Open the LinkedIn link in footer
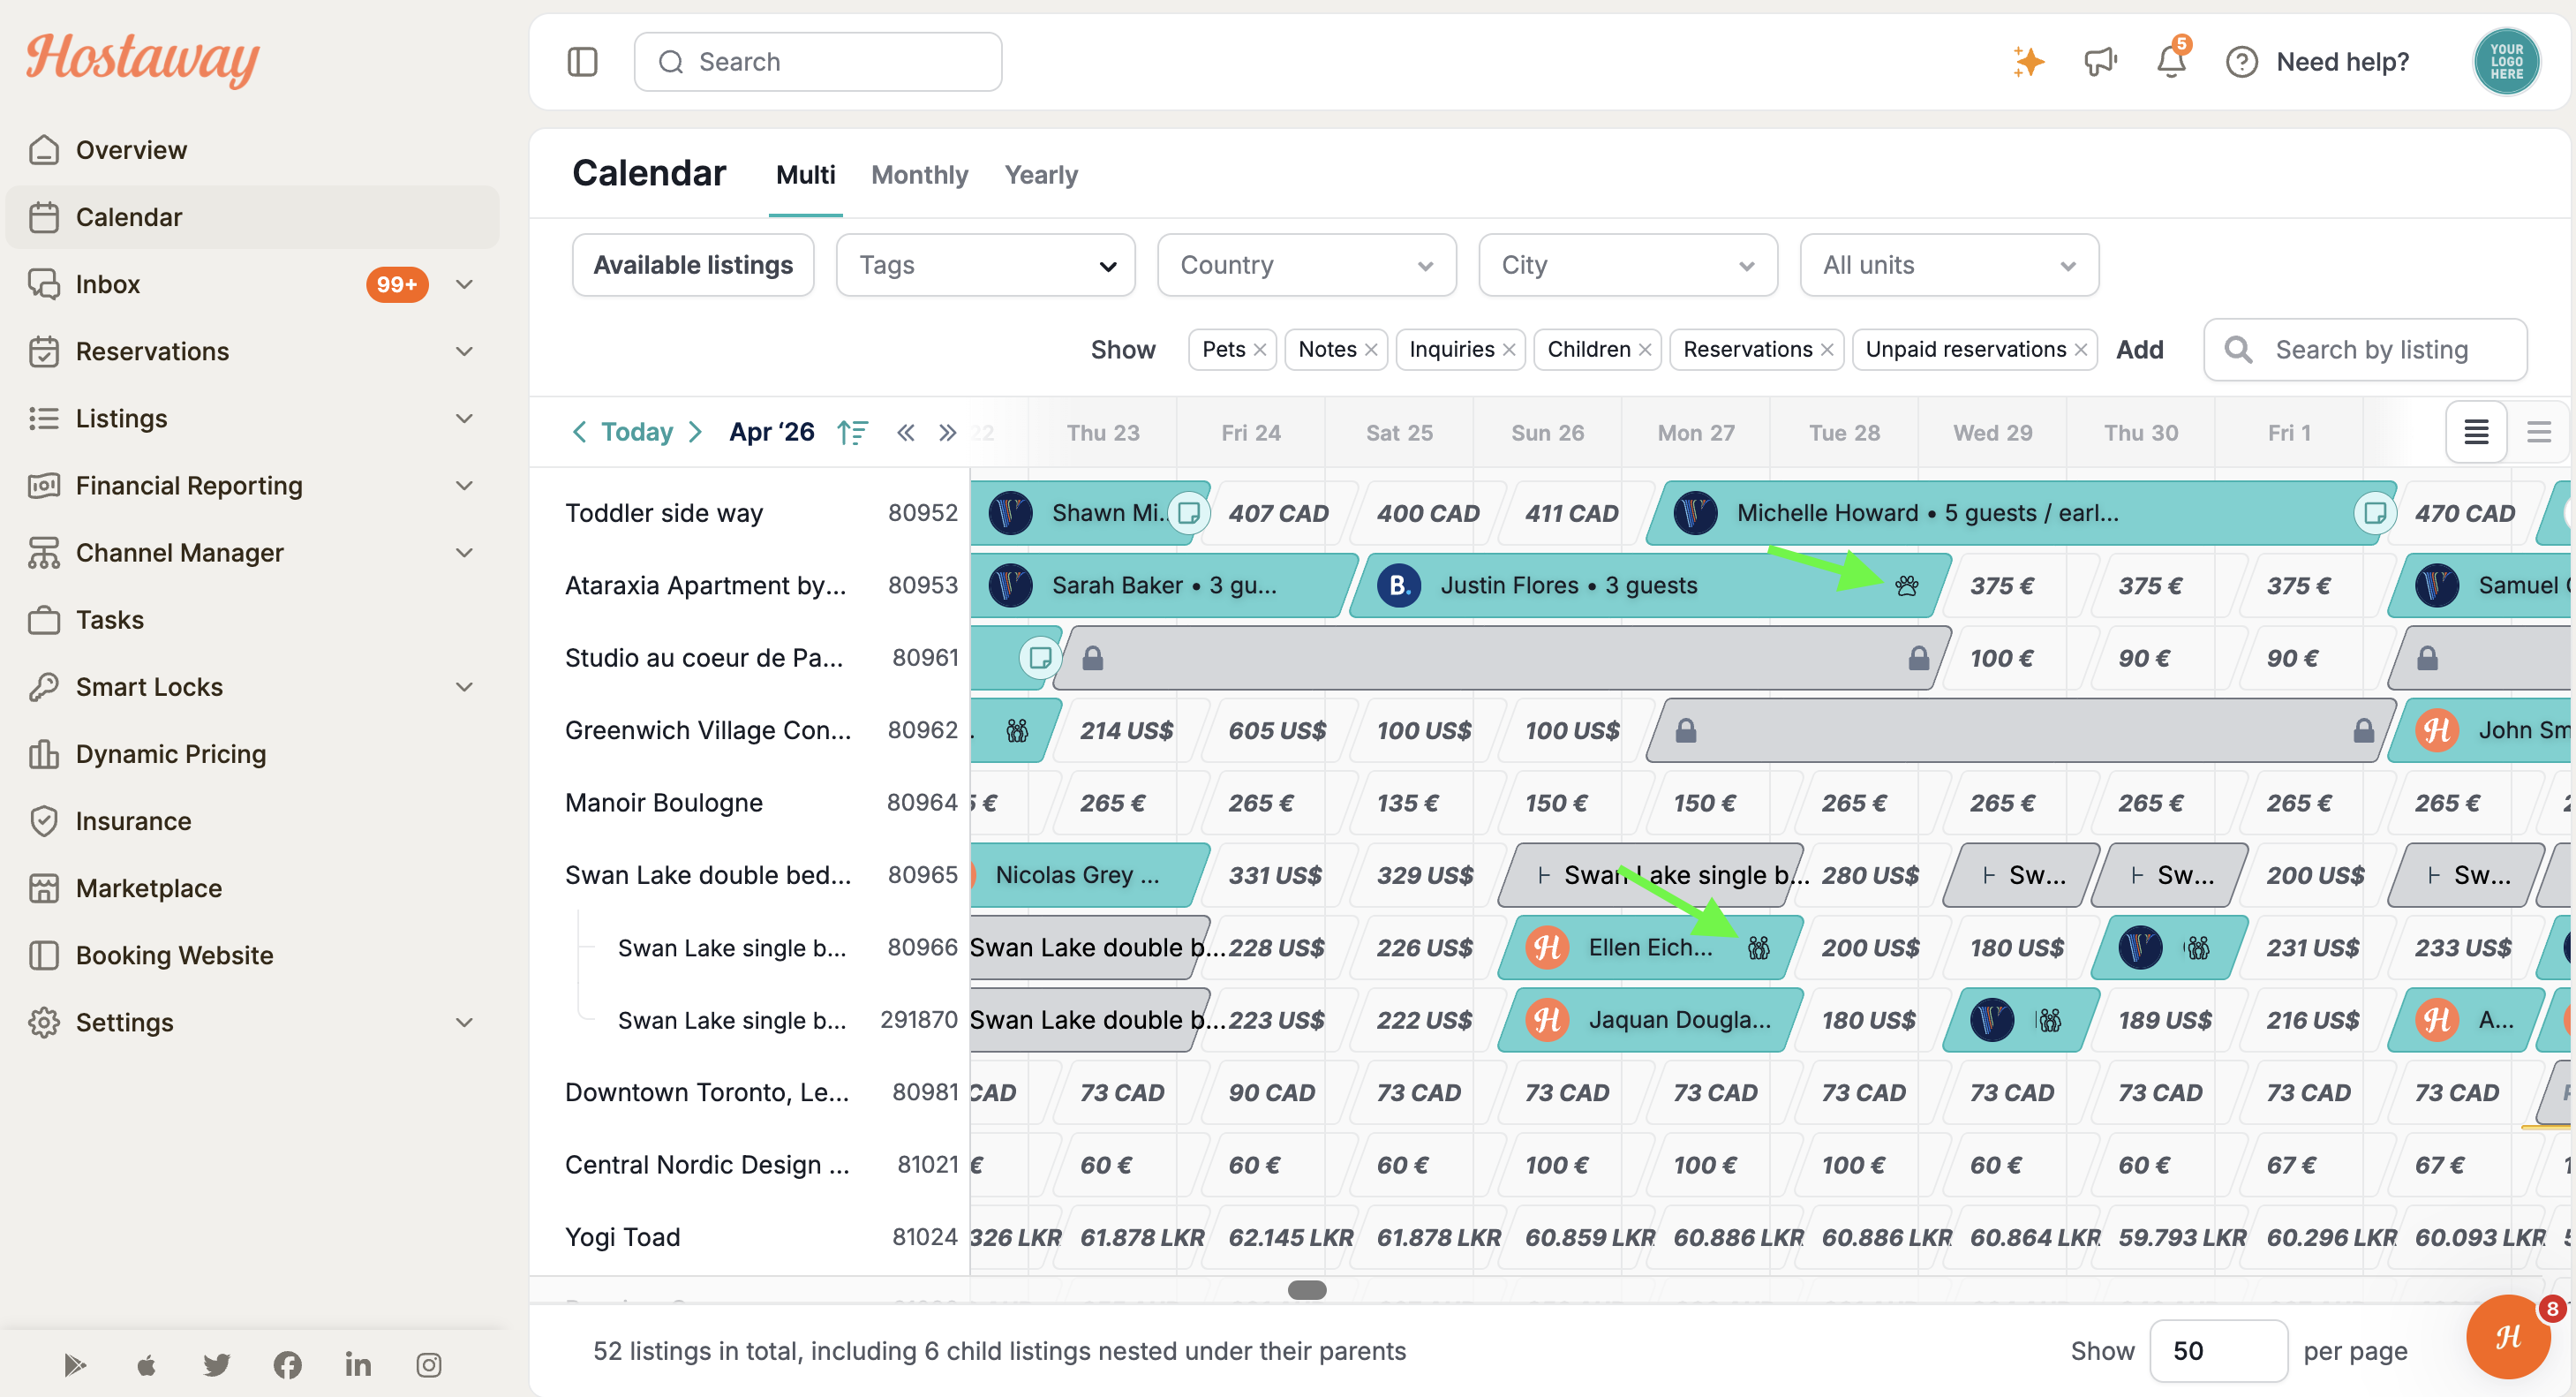This screenshot has width=2576, height=1397. [x=358, y=1364]
